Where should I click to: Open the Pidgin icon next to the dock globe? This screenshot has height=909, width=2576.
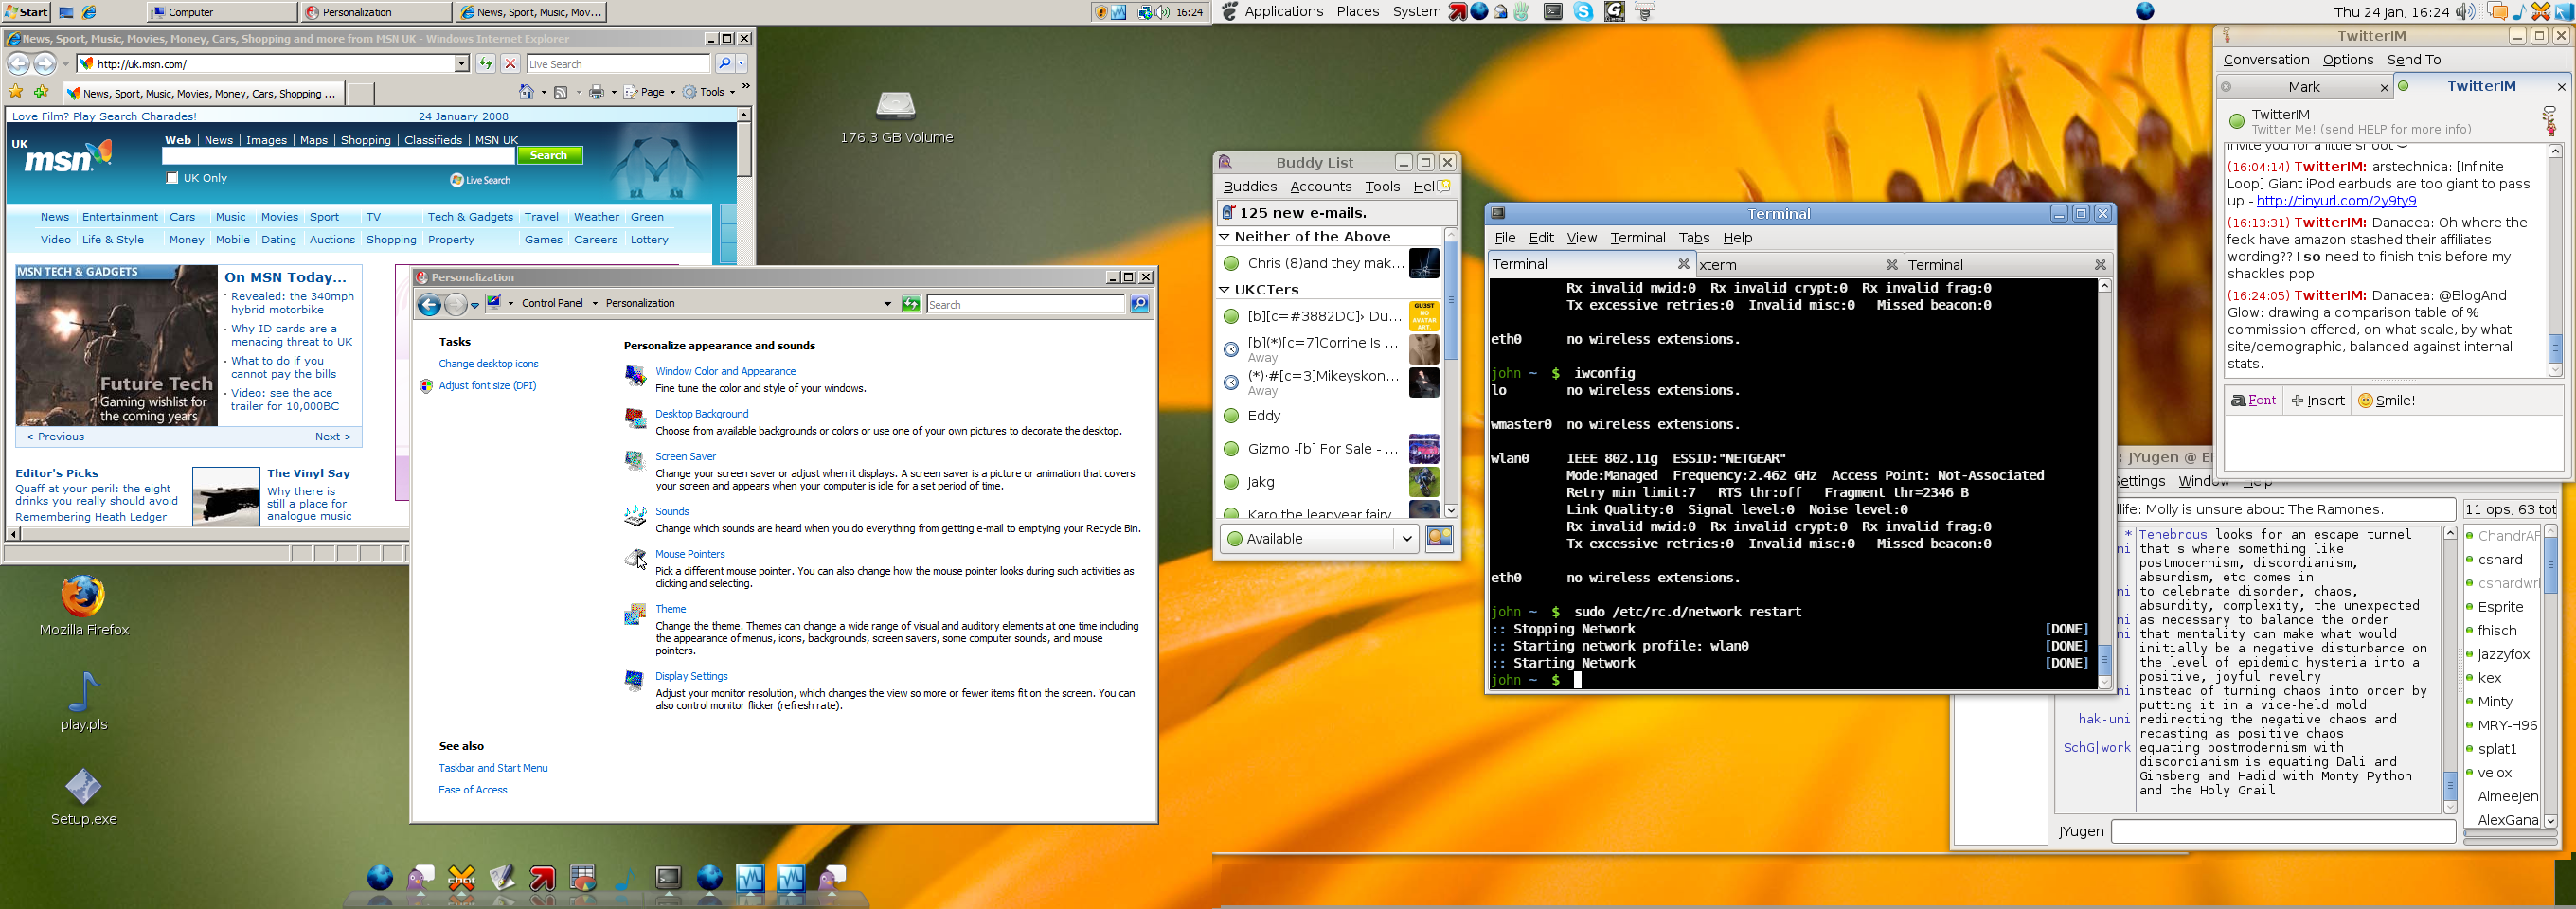pyautogui.click(x=420, y=878)
